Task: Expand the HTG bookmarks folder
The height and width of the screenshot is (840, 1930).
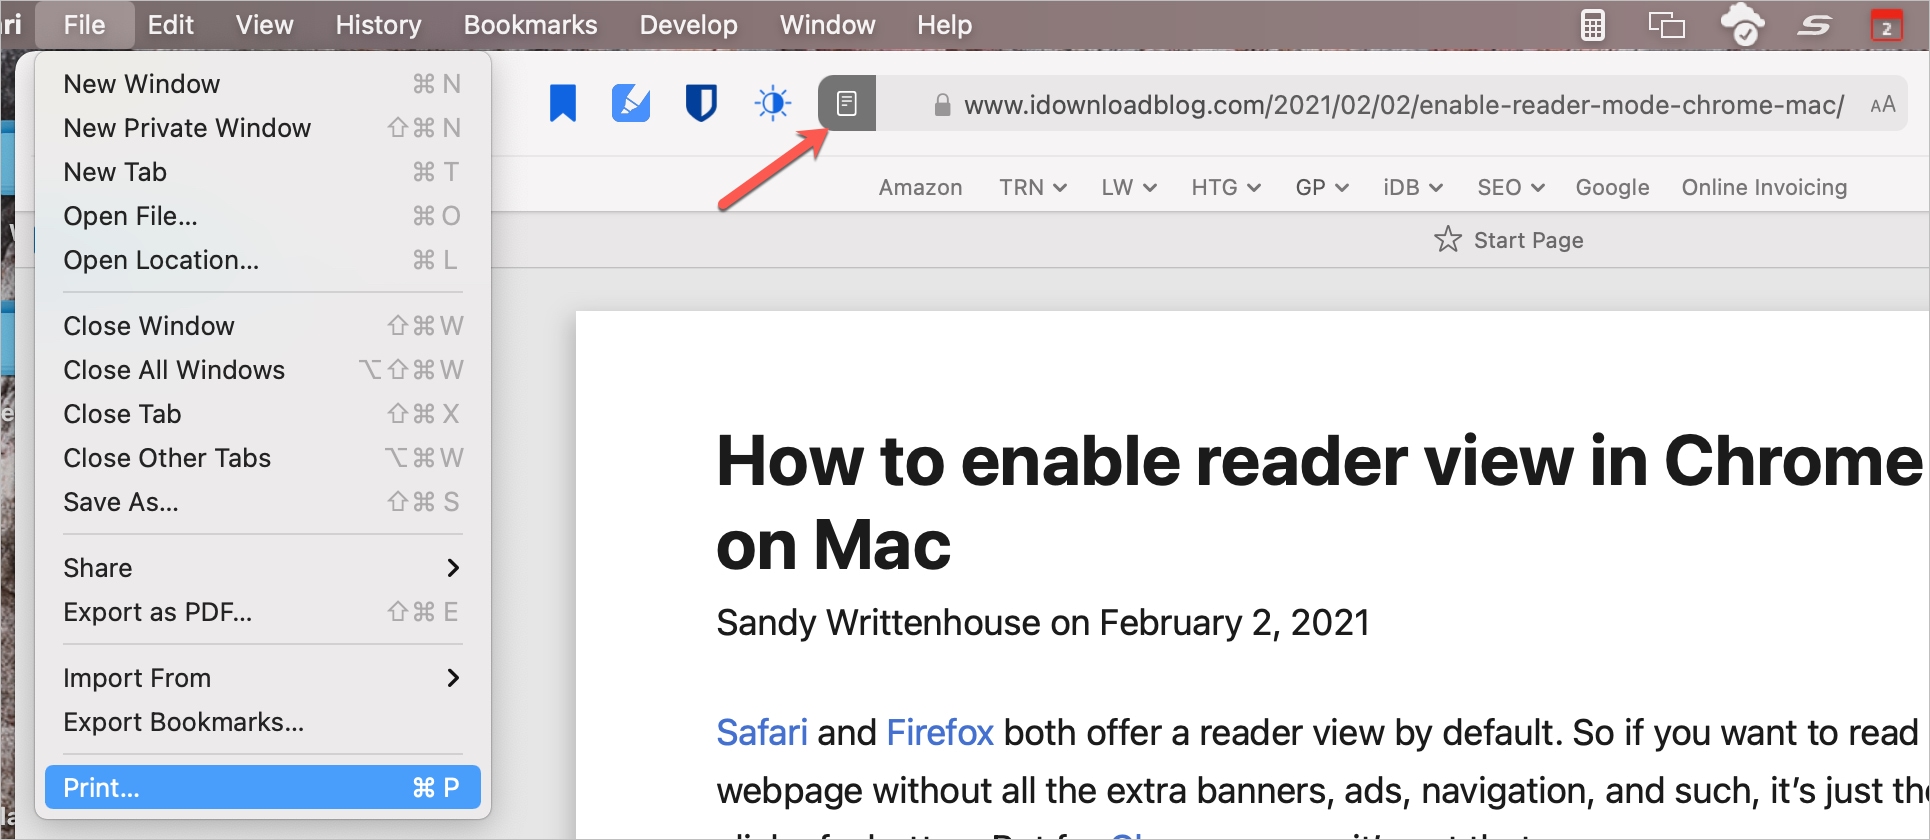Action: (1226, 187)
